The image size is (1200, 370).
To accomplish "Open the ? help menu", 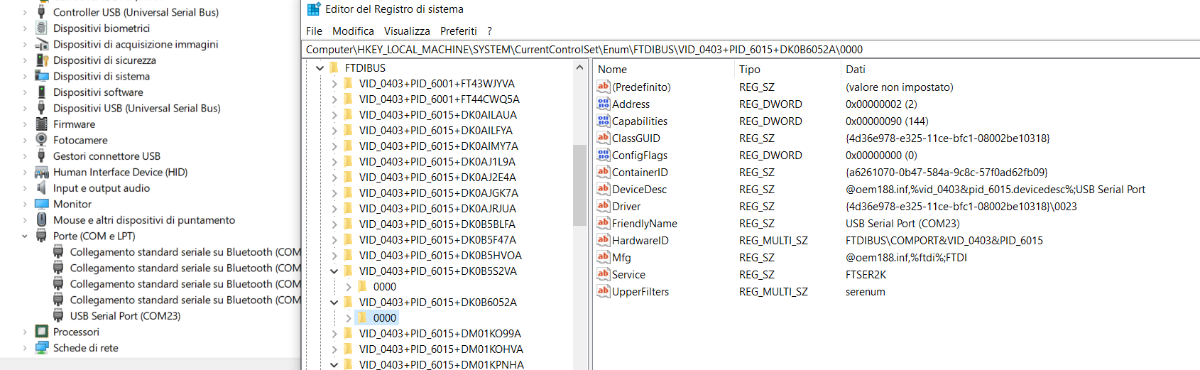I will (x=489, y=31).
